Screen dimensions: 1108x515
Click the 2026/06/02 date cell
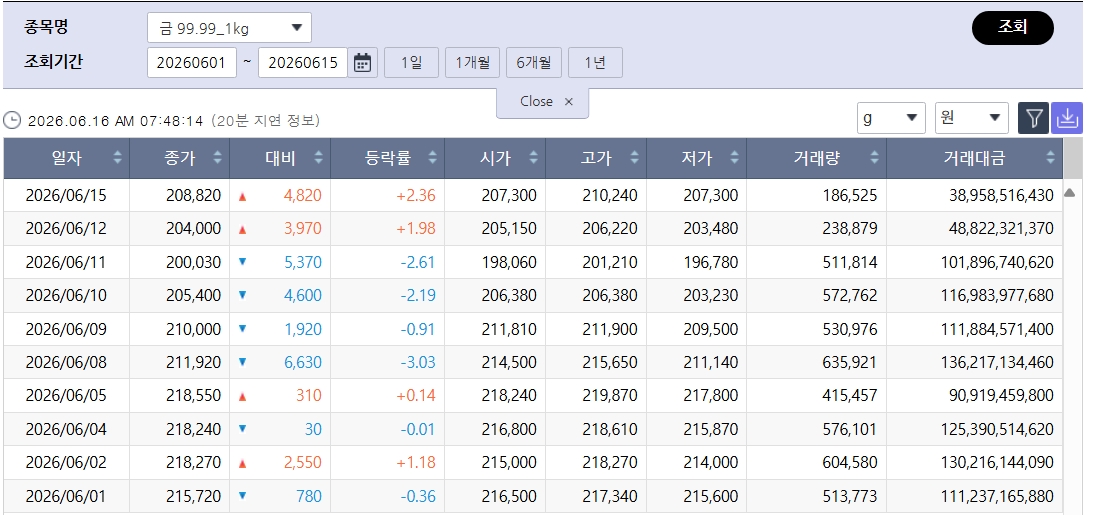pos(66,463)
